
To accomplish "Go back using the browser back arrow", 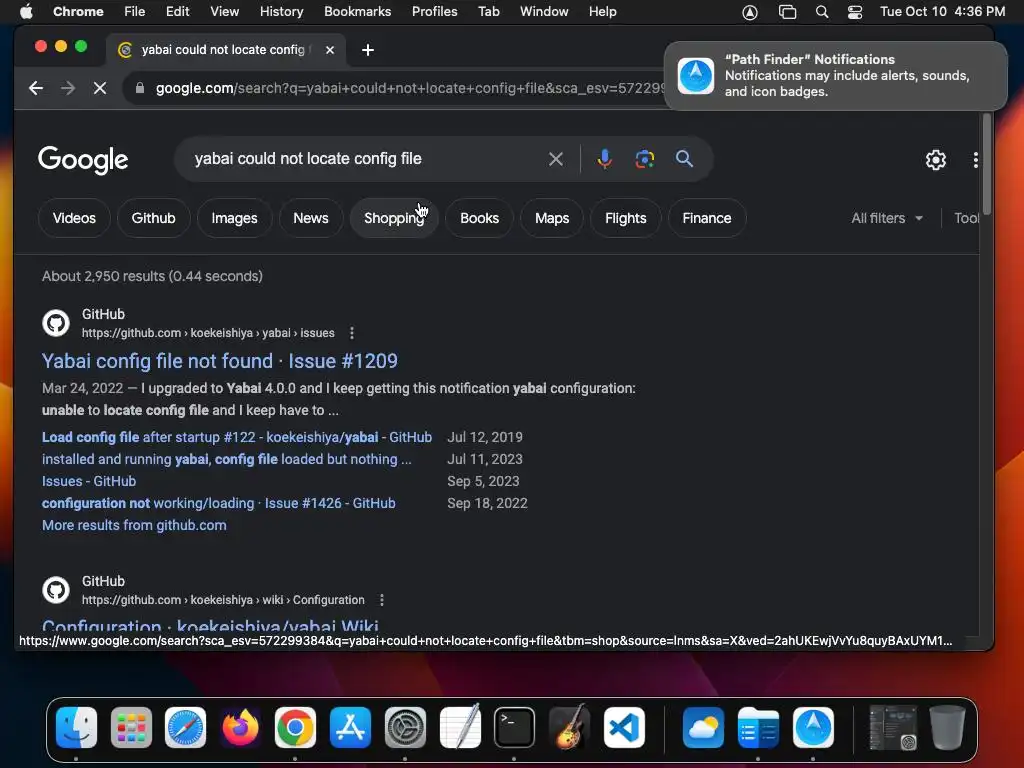I will 36,88.
